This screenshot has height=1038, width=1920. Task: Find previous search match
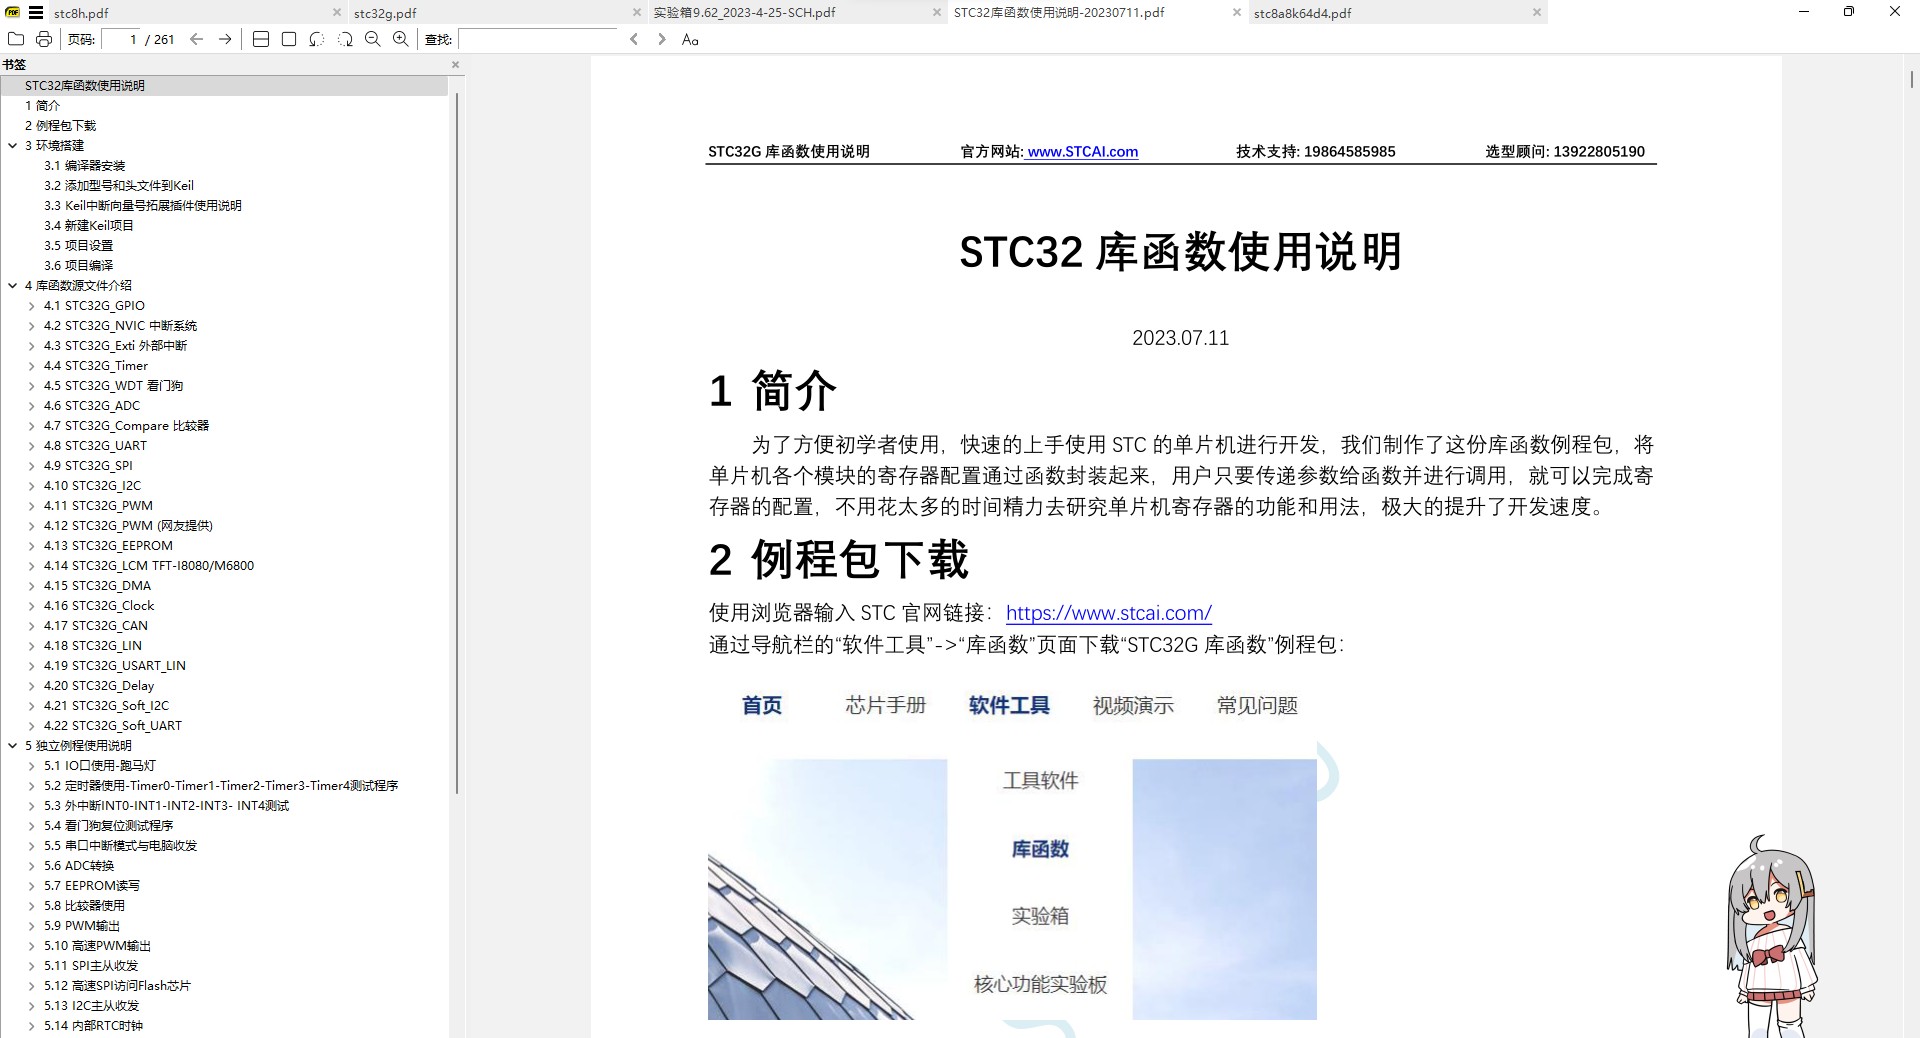[x=634, y=39]
